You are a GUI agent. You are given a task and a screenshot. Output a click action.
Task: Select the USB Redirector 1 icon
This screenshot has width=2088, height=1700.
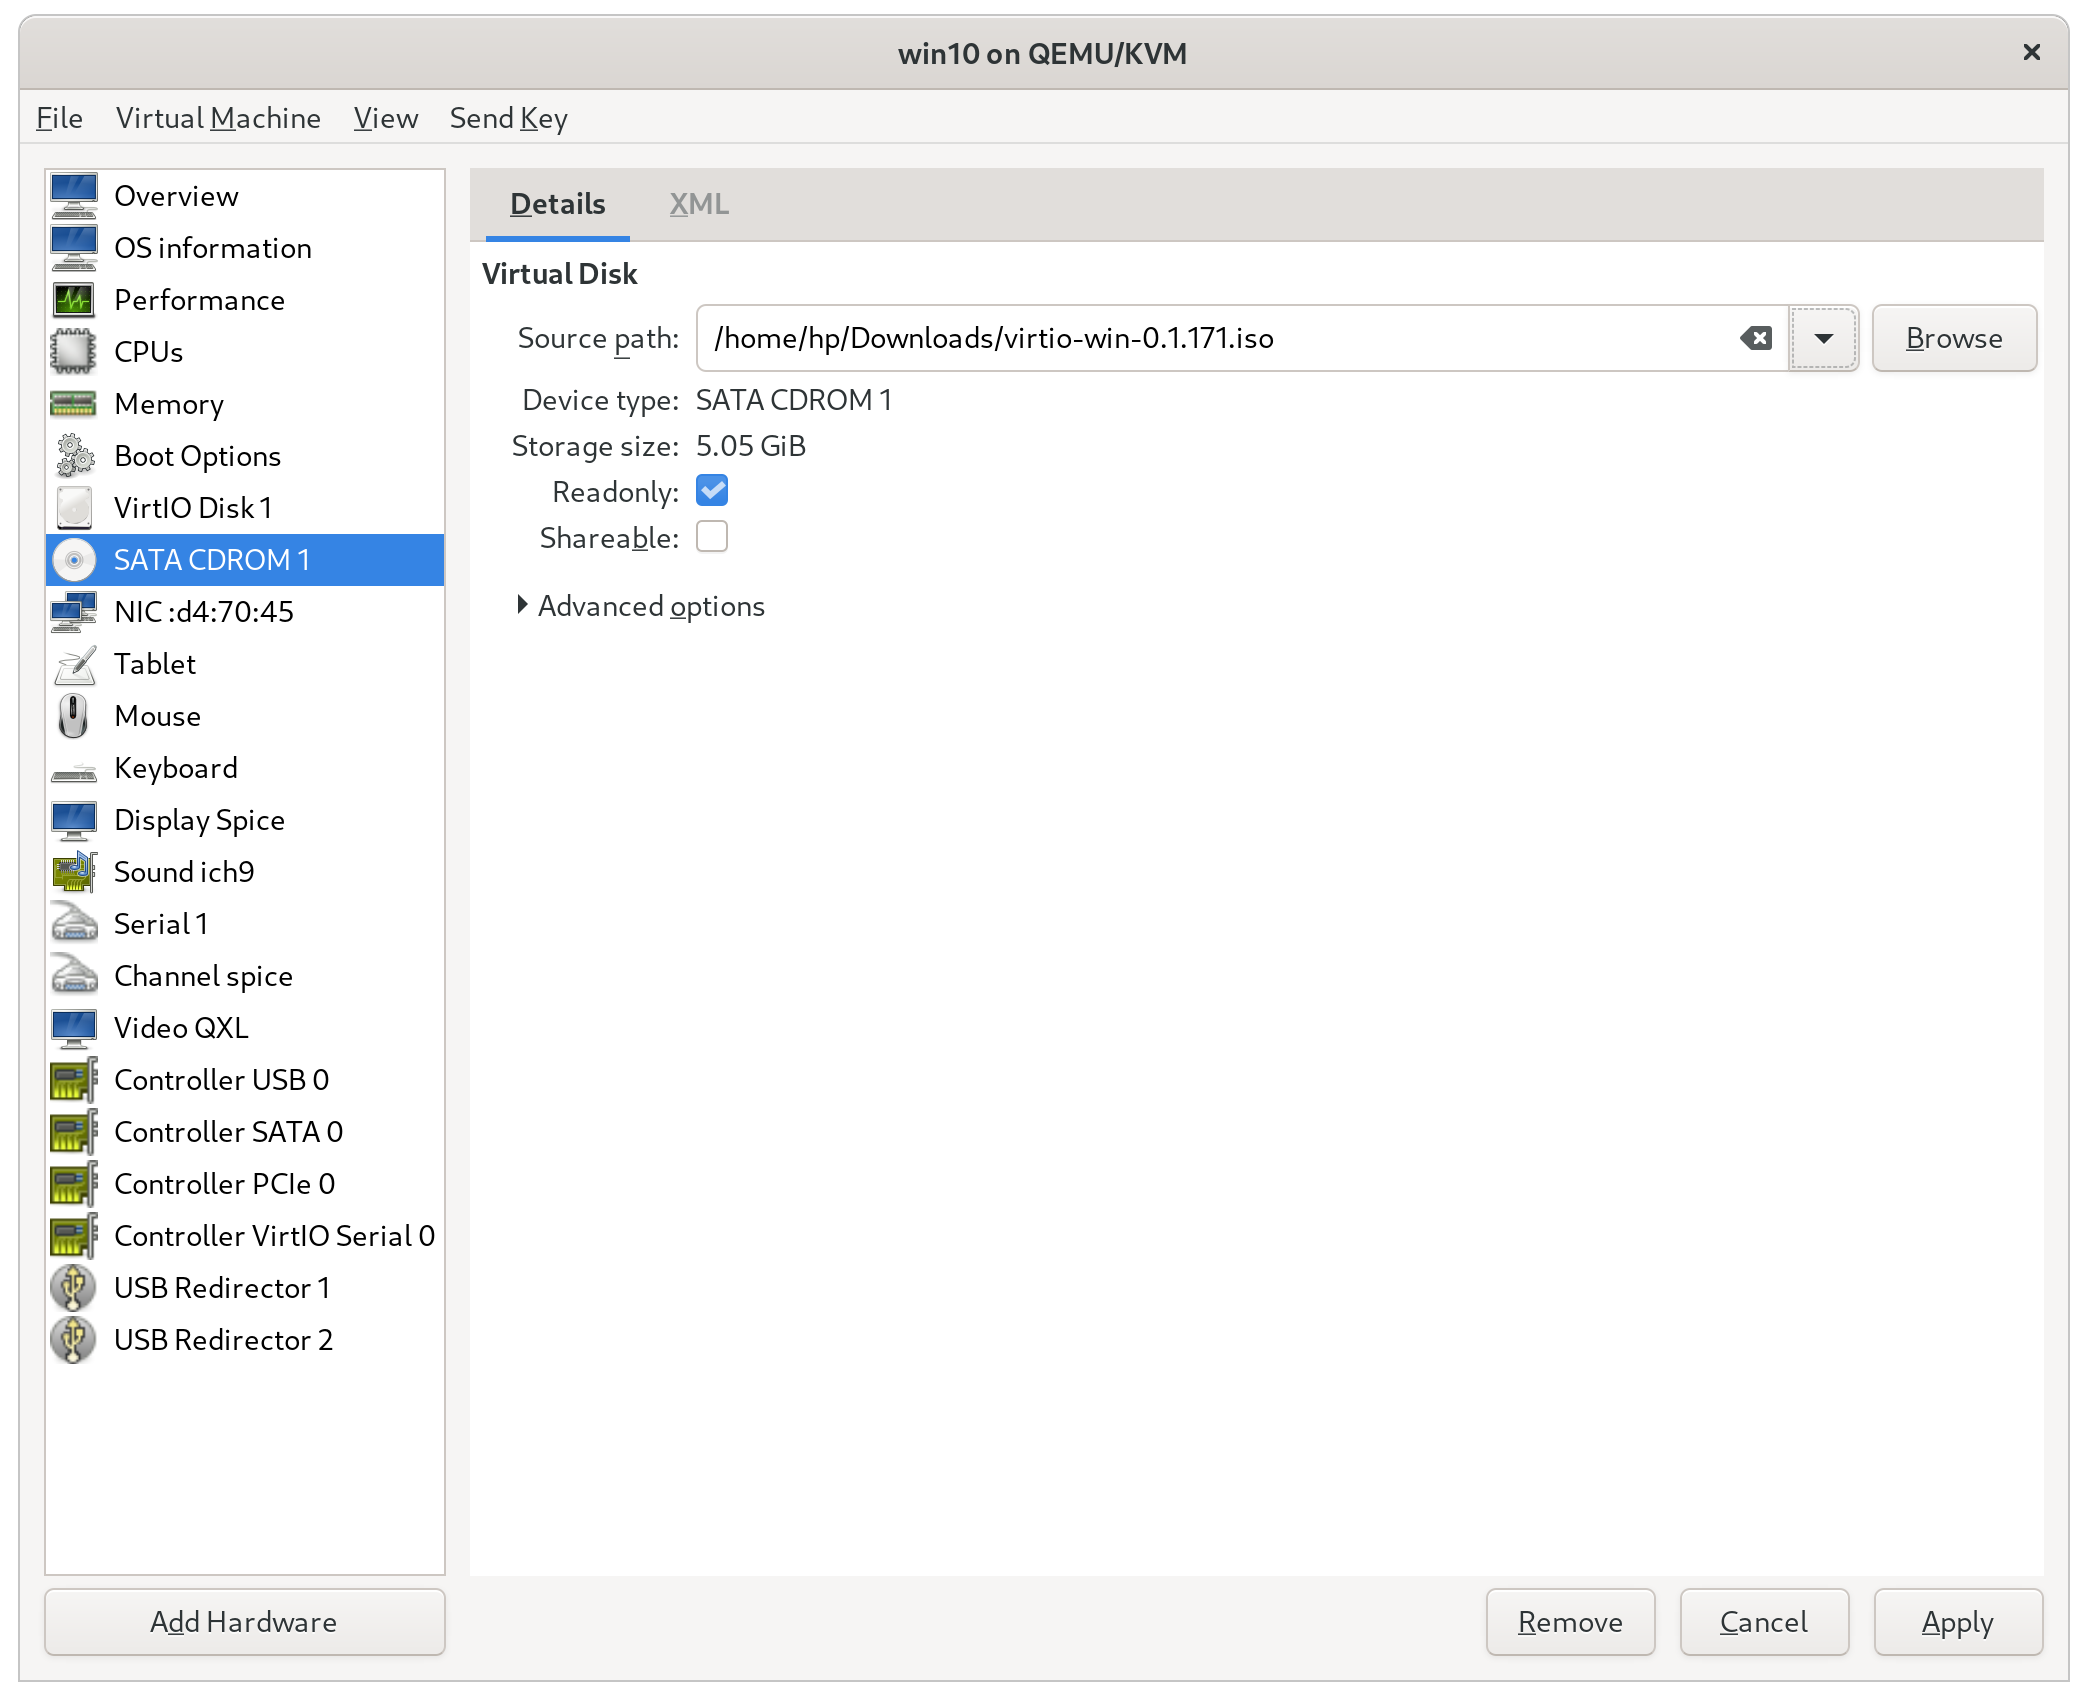tap(73, 1287)
